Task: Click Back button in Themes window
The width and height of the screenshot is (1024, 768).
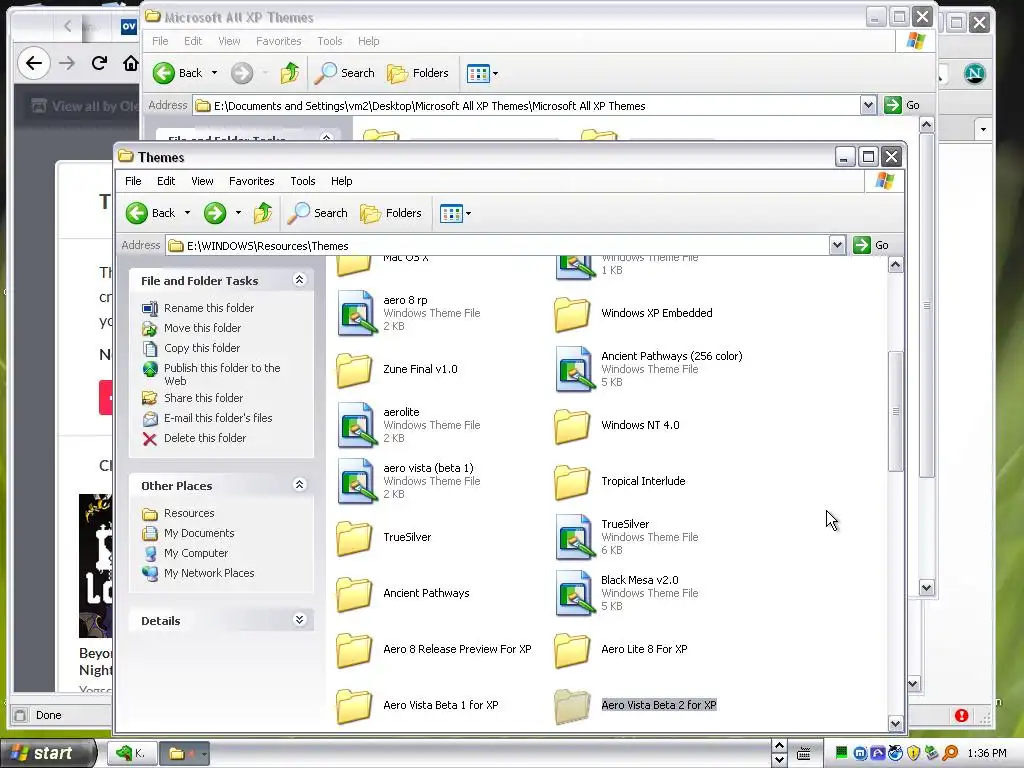Action: coord(151,213)
